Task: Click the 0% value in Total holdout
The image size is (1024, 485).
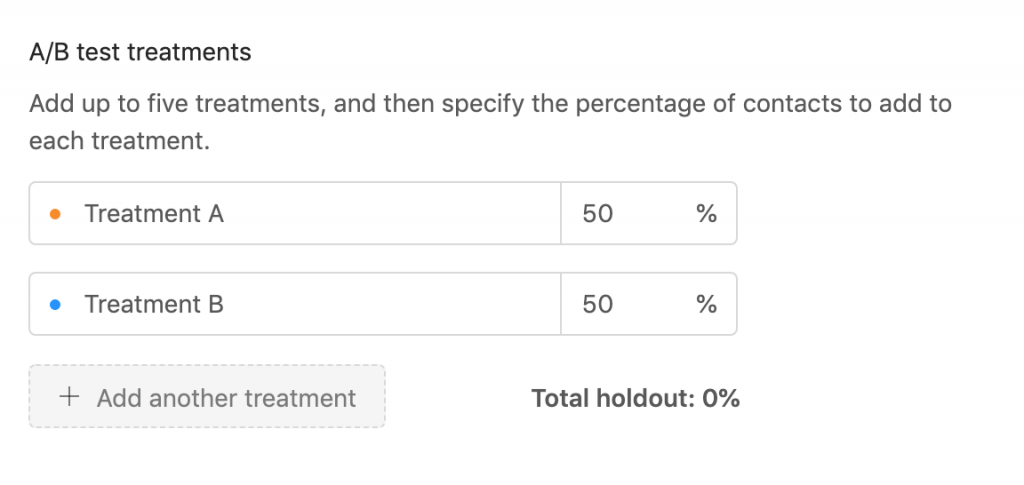Action: 721,398
